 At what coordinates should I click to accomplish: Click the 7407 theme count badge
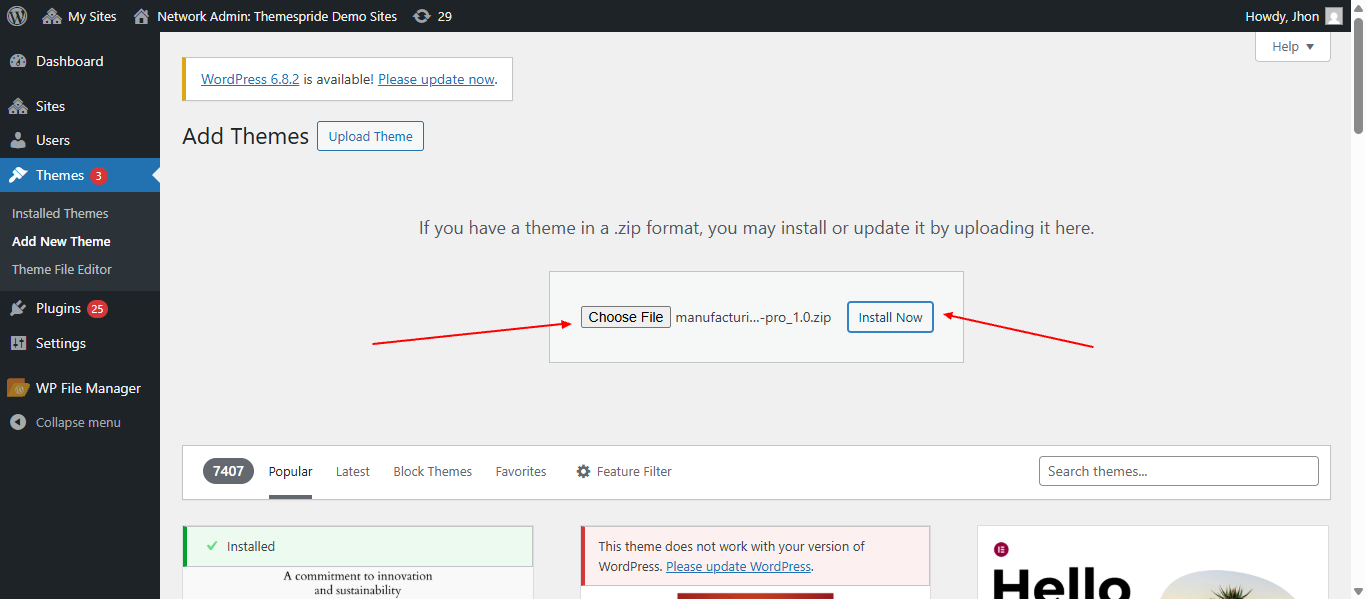tap(228, 471)
